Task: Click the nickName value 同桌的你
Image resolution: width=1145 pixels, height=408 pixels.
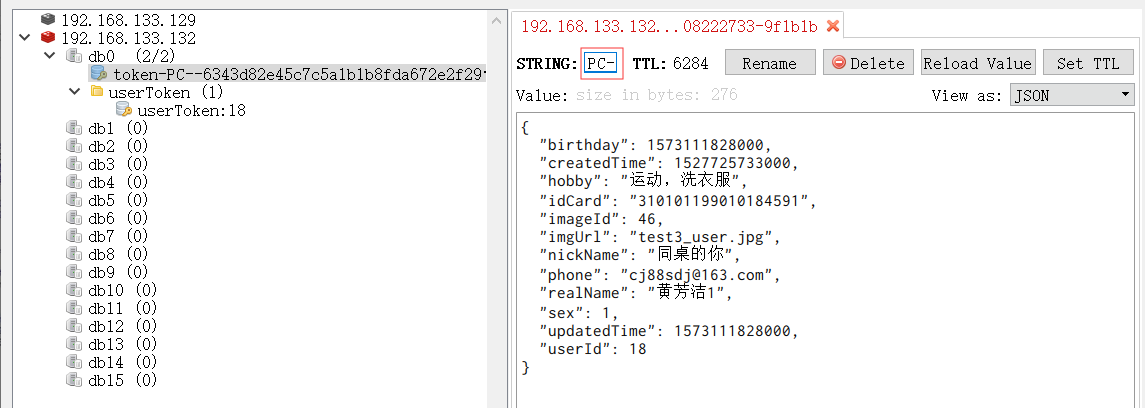Action: 689,255
